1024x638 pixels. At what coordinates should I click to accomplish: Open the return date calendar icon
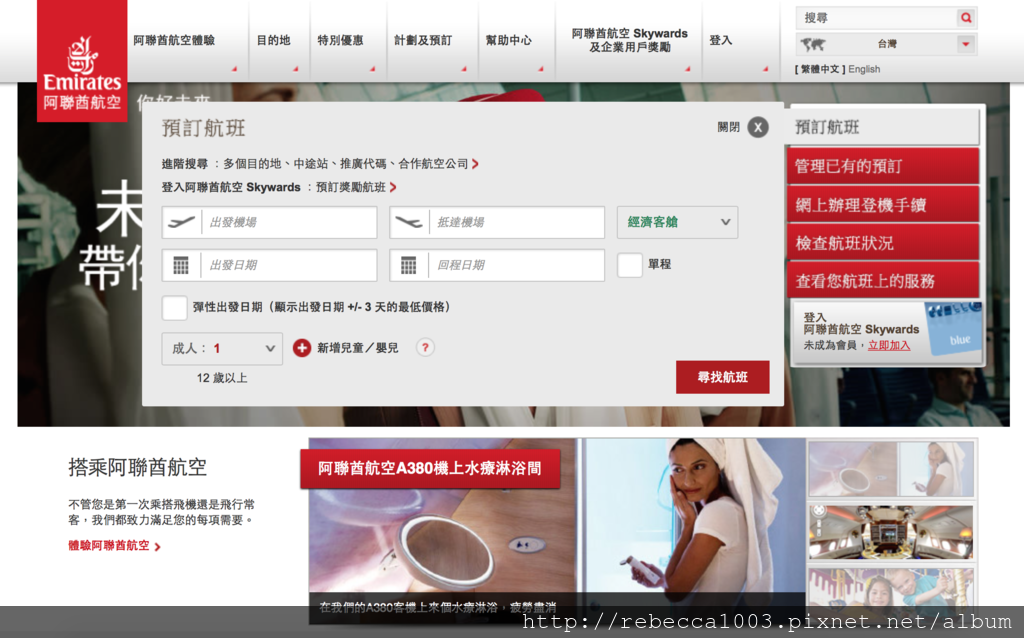point(408,265)
